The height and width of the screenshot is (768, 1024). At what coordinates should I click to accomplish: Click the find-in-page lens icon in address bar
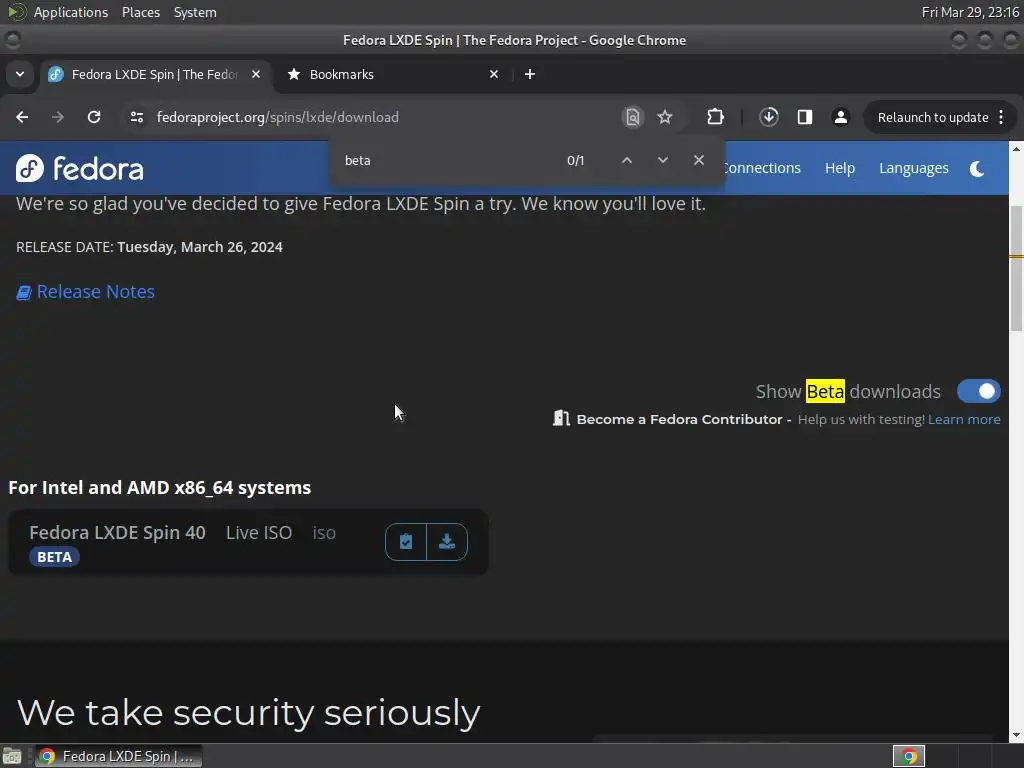[632, 117]
